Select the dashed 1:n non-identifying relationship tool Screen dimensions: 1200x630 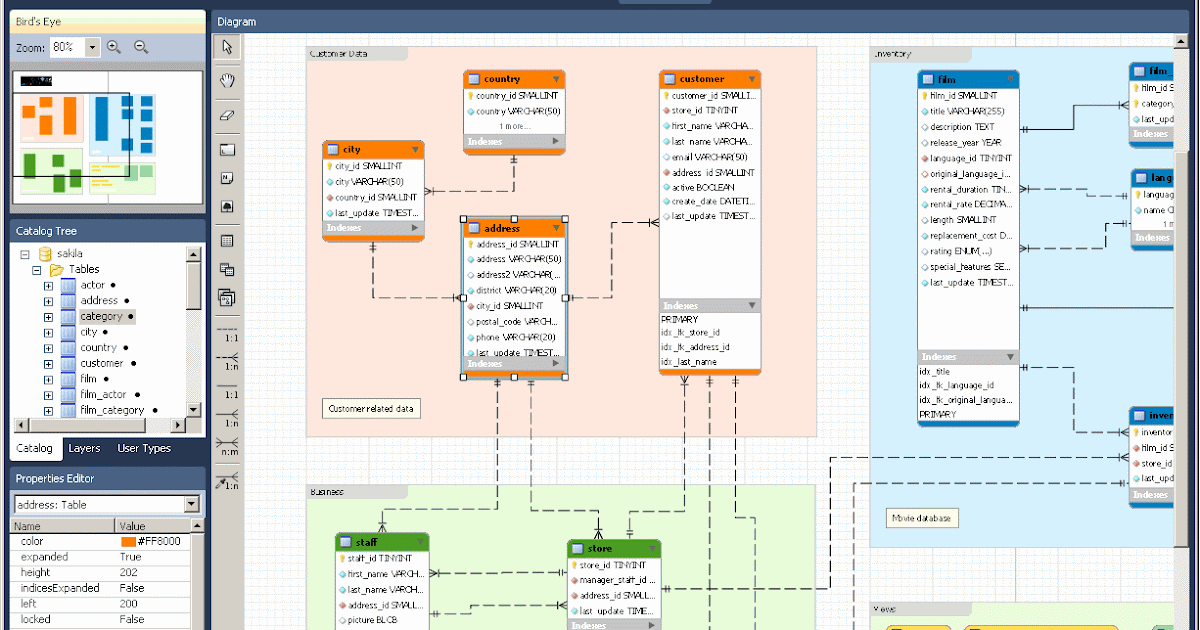(x=230, y=362)
